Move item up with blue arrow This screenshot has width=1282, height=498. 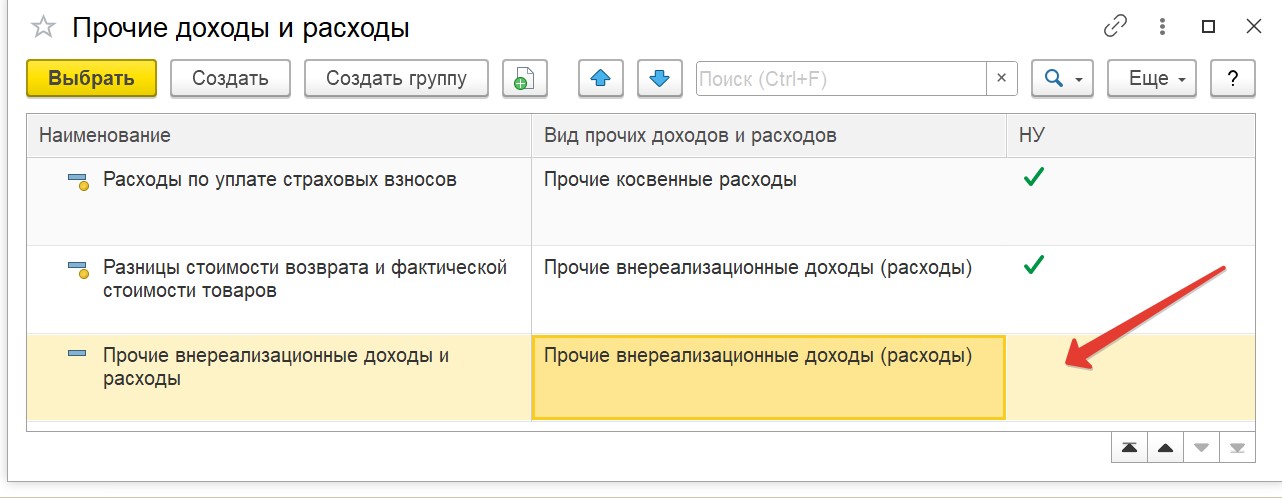601,78
